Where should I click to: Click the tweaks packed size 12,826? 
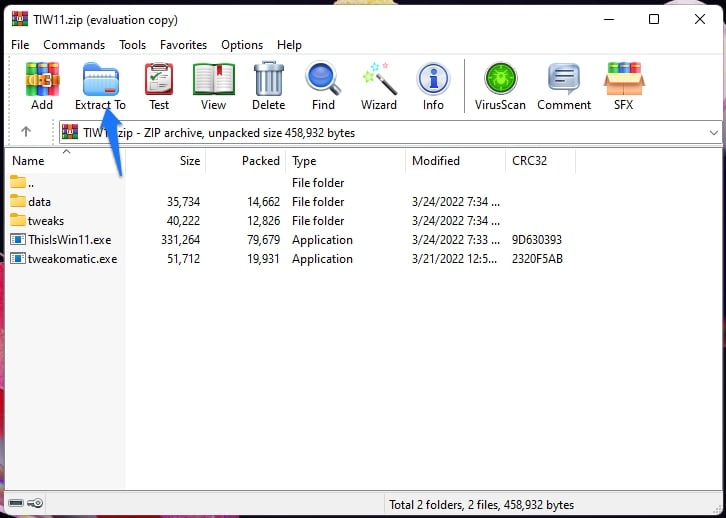263,221
